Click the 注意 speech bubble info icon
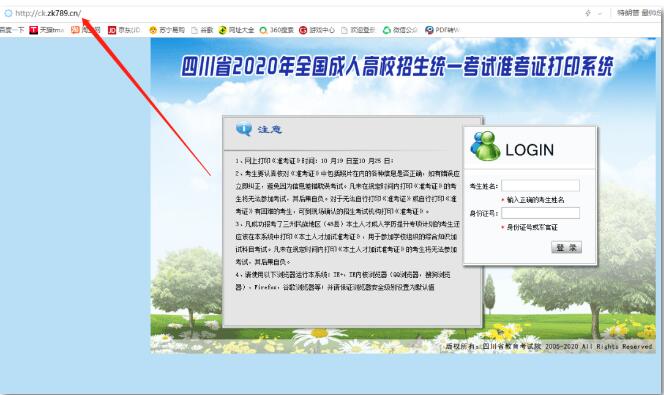 click(244, 129)
